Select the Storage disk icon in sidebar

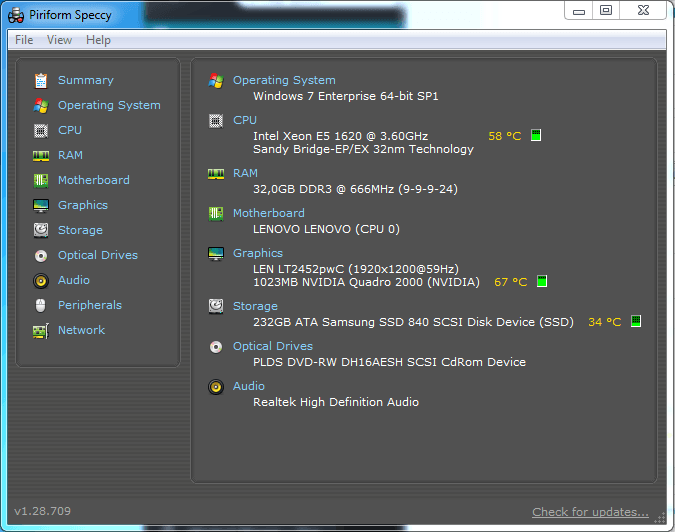(41, 230)
